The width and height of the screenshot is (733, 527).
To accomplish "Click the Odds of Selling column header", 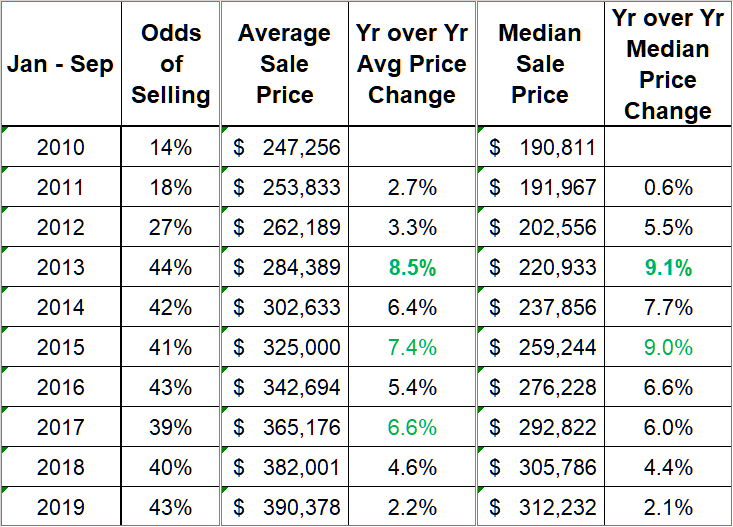I will (171, 65).
